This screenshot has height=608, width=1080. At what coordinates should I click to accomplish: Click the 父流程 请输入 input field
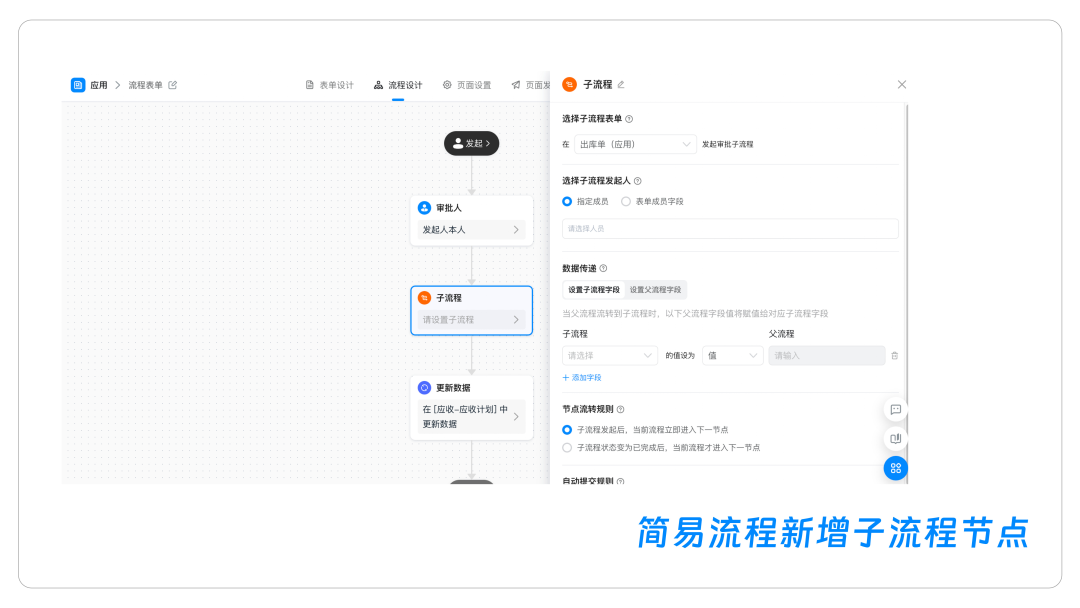827,356
